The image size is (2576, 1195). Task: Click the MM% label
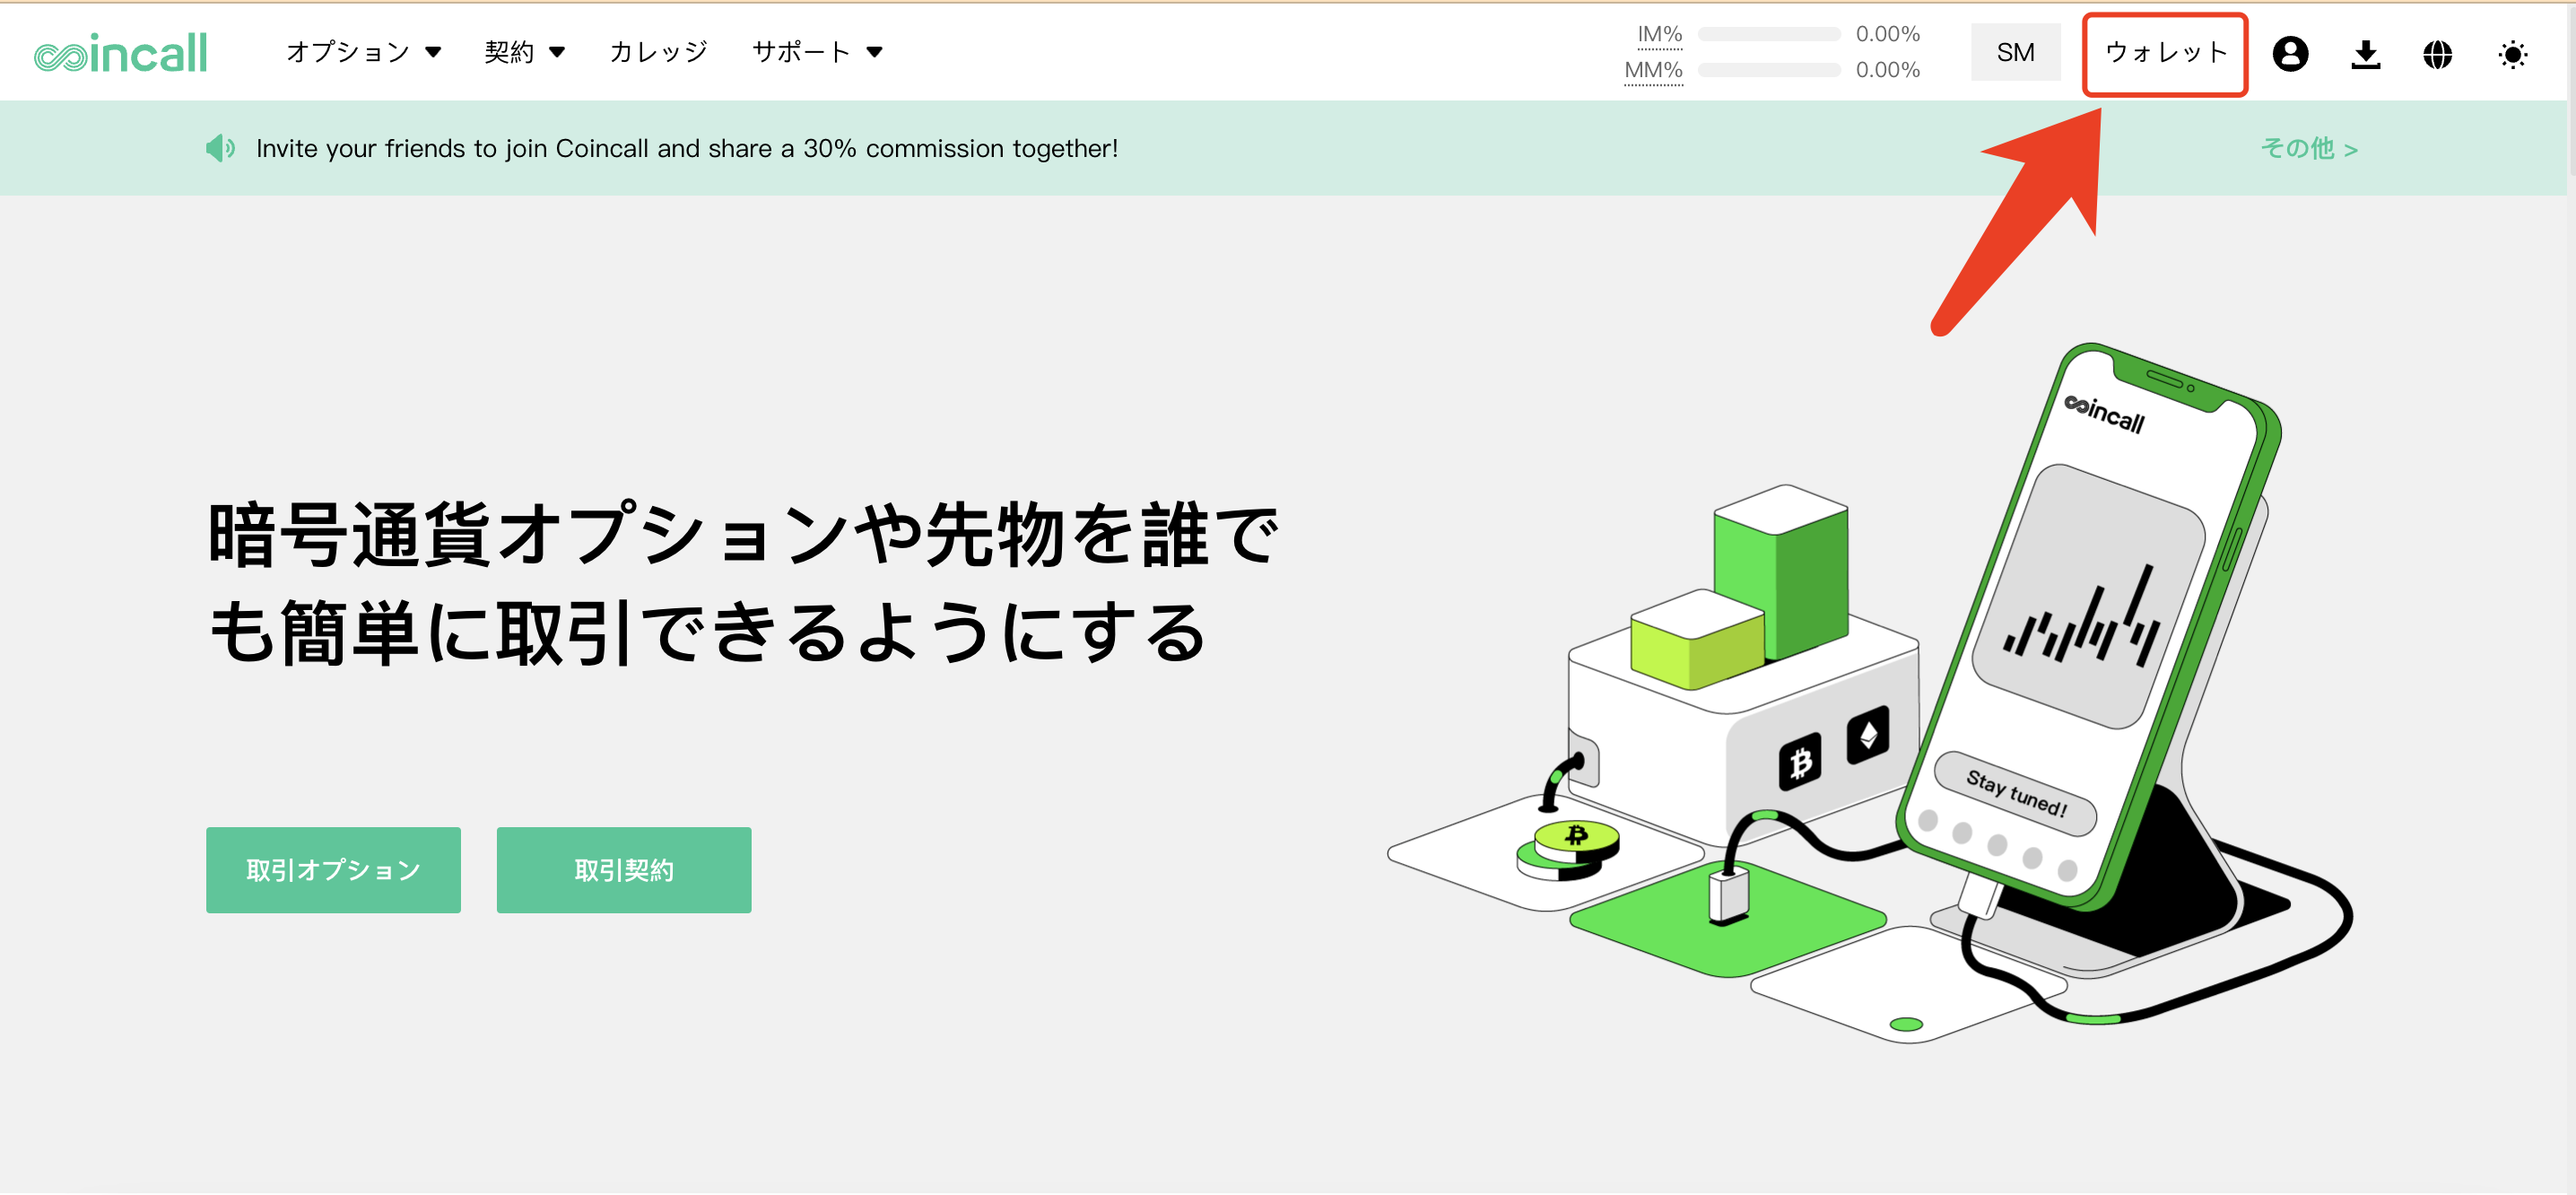(1653, 70)
